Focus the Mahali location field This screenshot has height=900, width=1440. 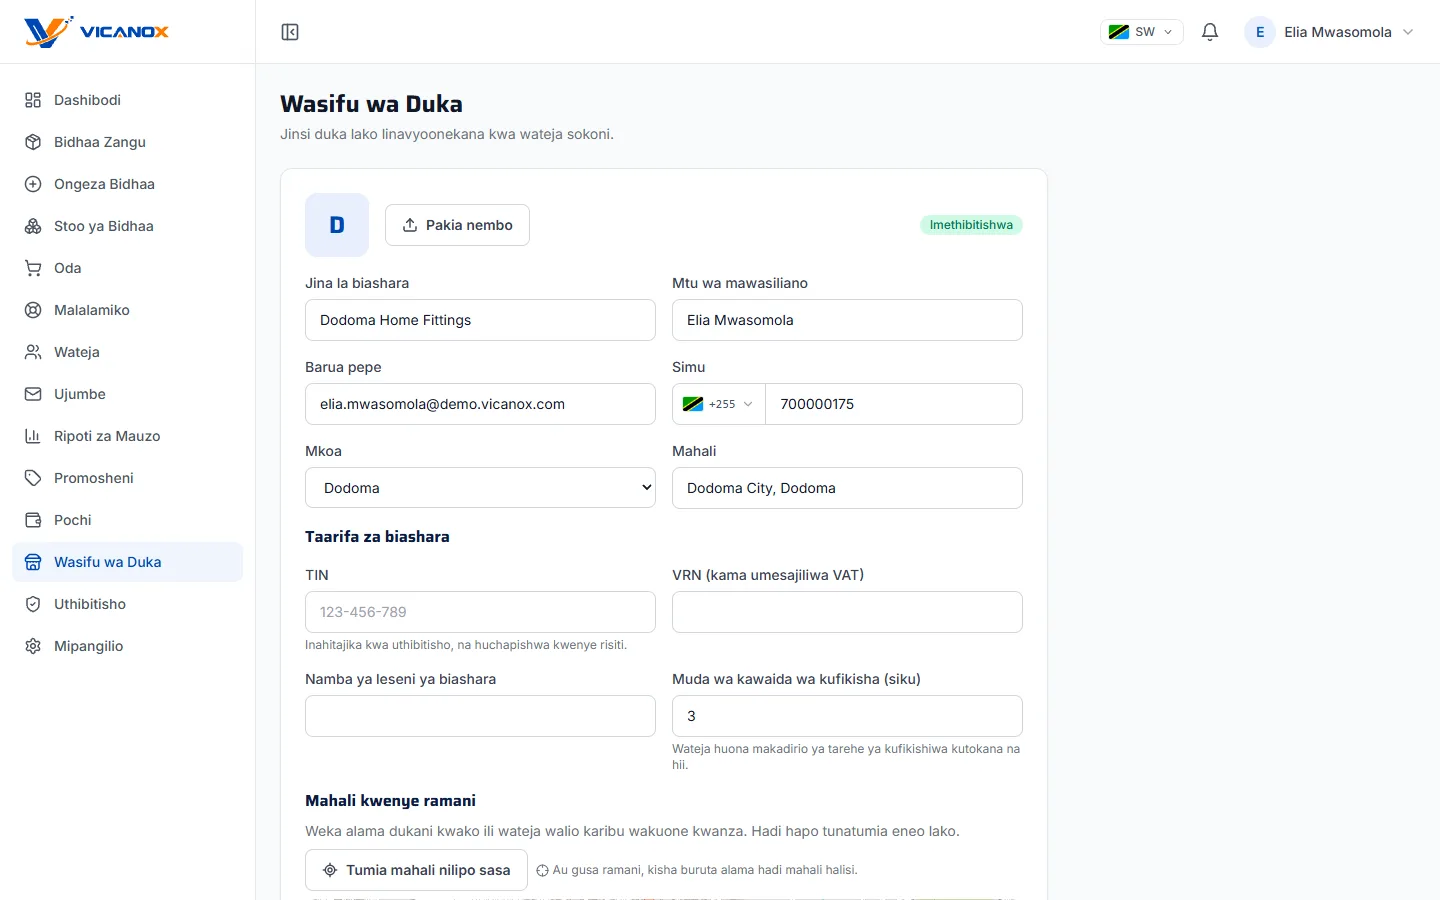pyautogui.click(x=847, y=488)
